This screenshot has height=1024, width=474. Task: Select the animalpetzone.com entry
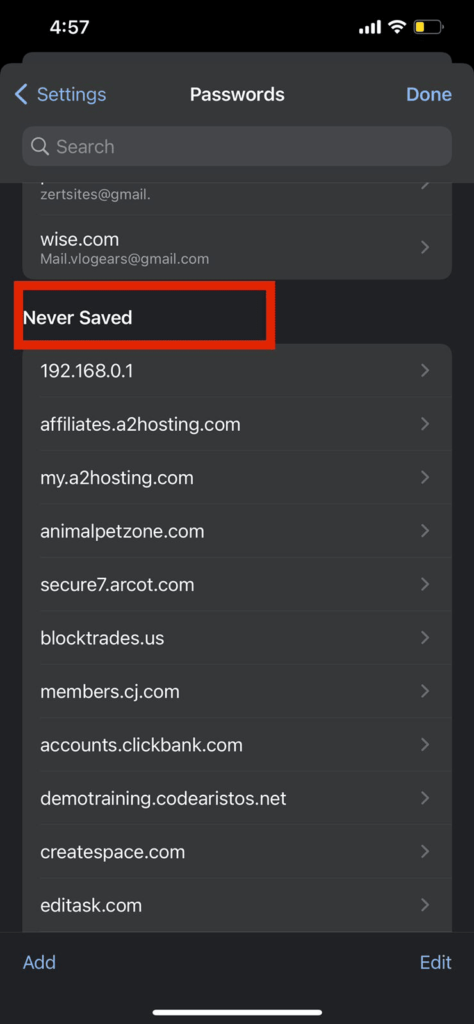click(237, 531)
